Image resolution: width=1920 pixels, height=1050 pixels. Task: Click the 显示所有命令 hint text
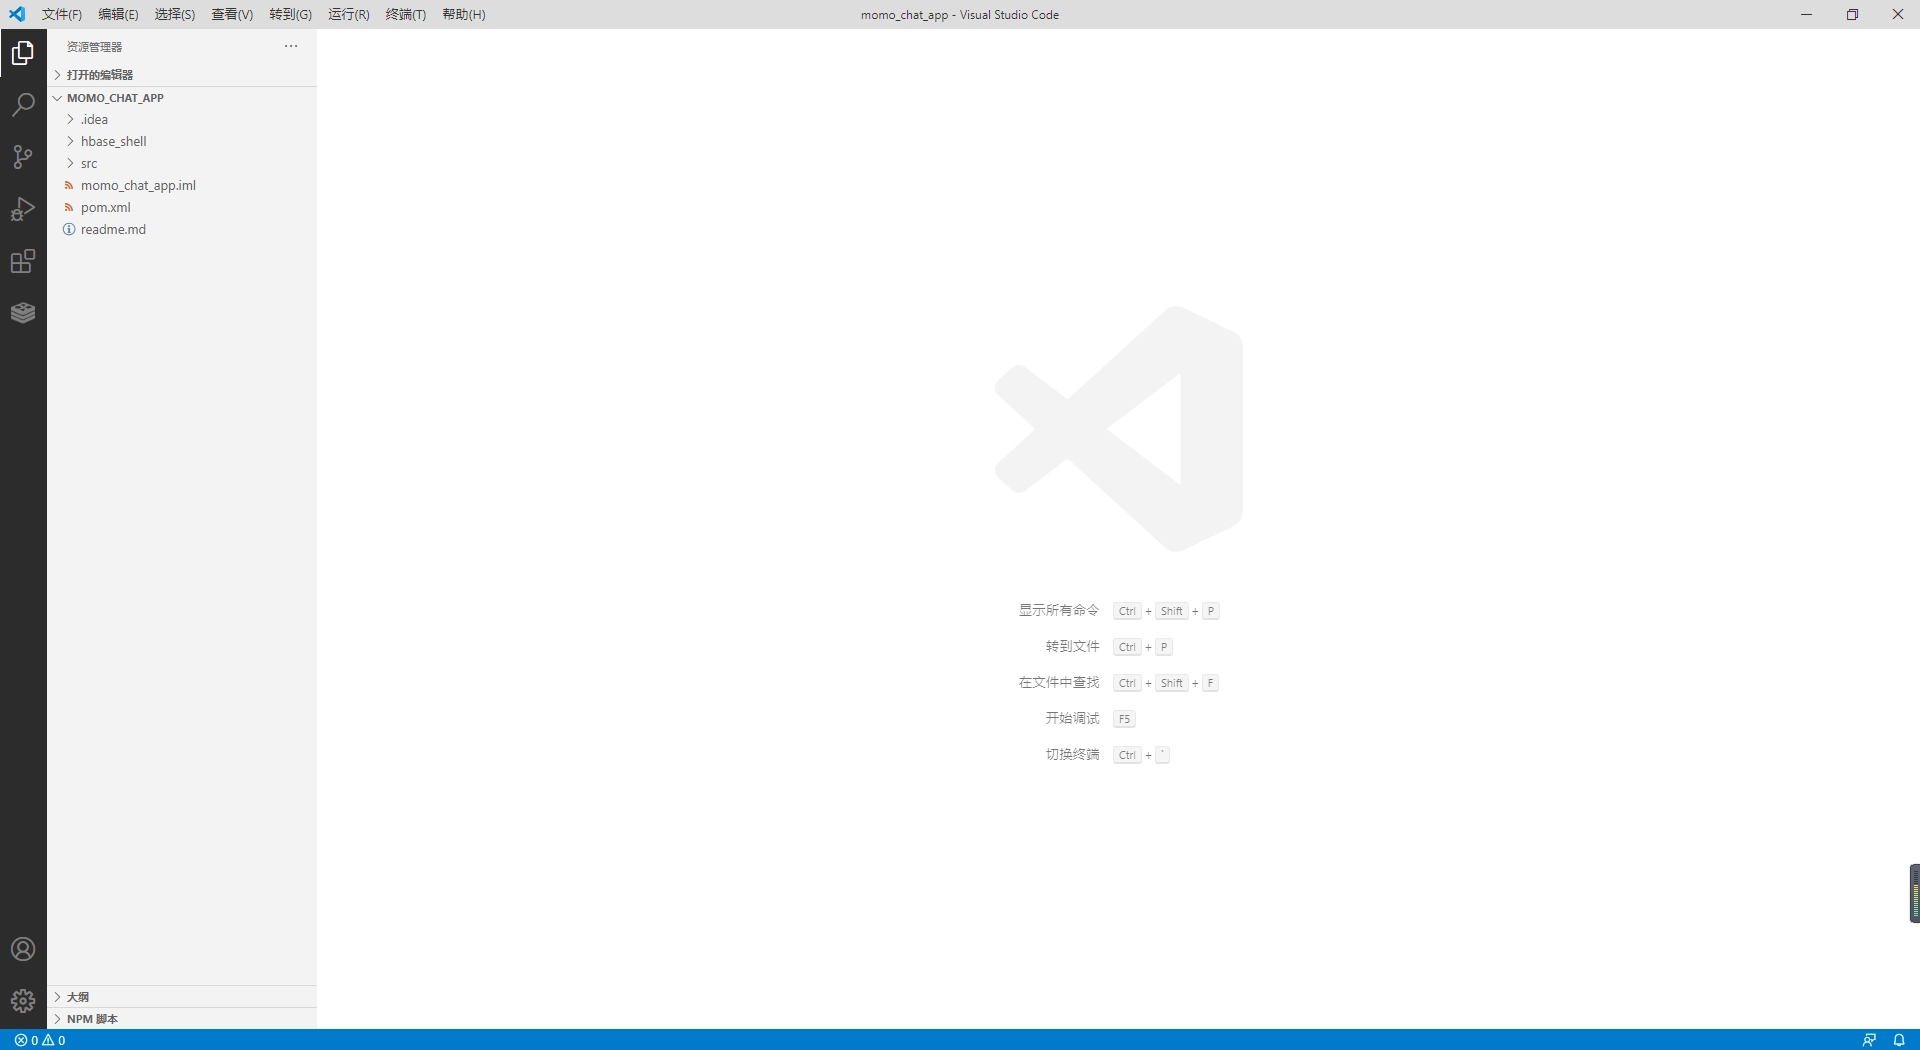(x=1059, y=610)
